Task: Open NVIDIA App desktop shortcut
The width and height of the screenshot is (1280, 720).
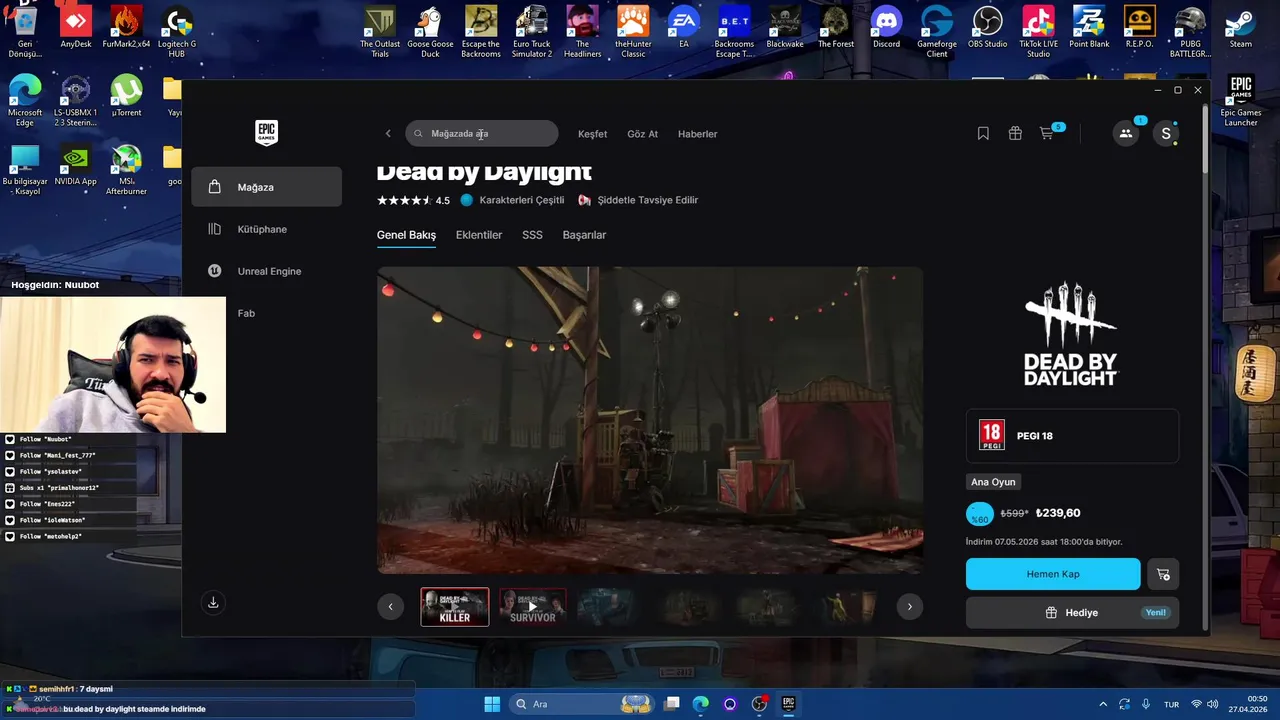Action: [x=76, y=167]
